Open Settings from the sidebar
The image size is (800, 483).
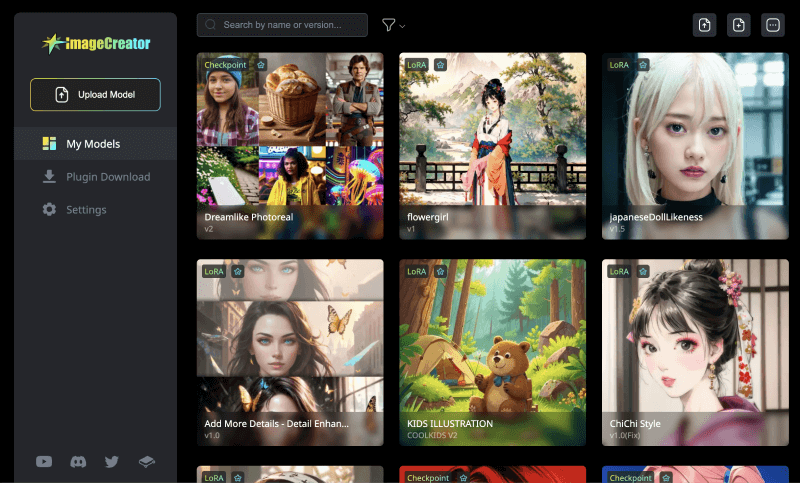click(86, 210)
